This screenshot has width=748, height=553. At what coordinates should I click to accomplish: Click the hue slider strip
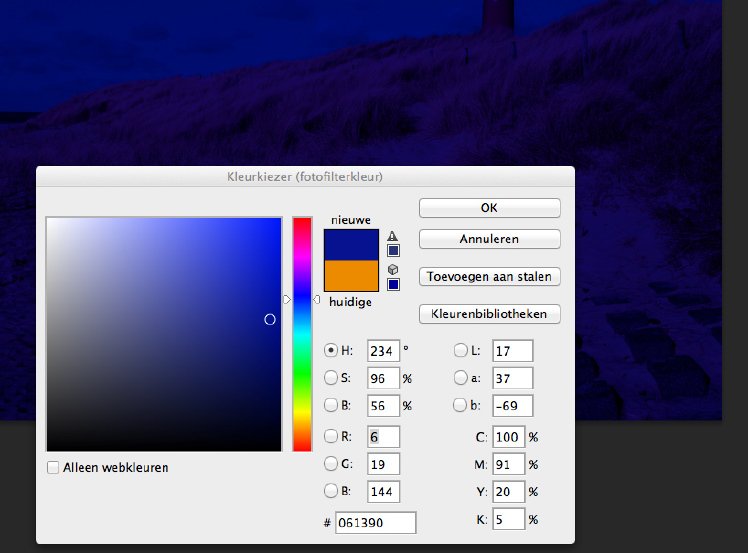pyautogui.click(x=302, y=334)
